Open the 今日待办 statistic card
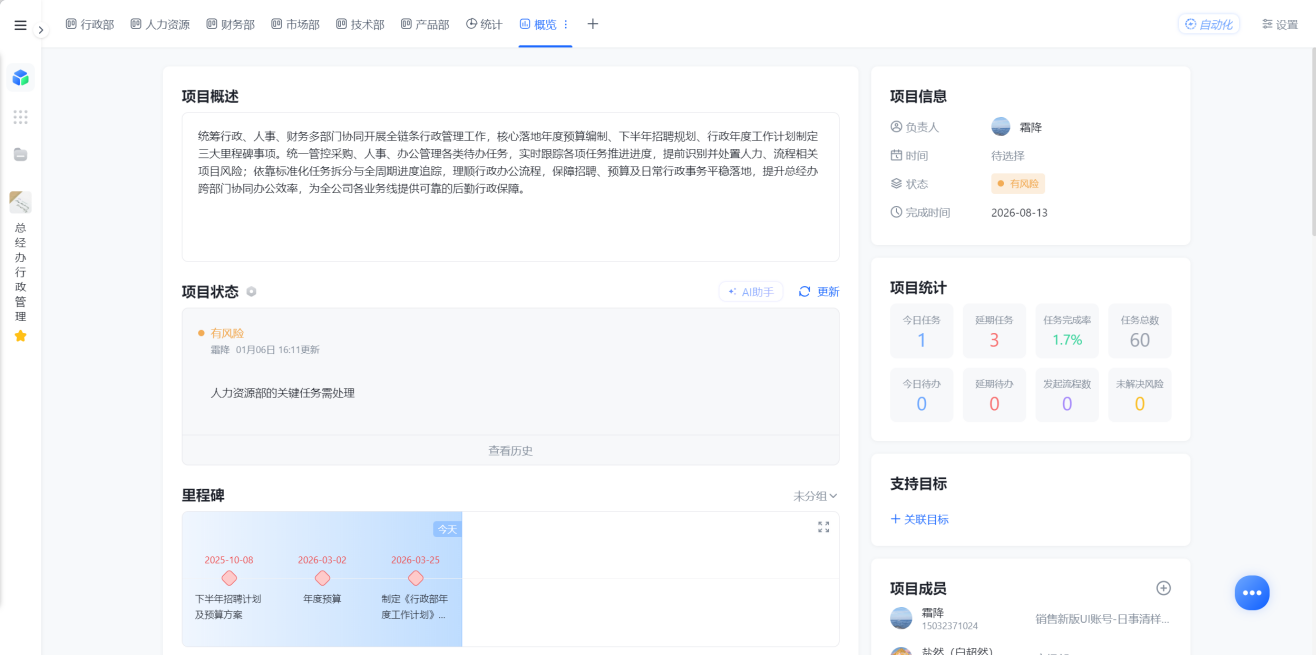Screen dimensions: 1316x655 [921, 395]
